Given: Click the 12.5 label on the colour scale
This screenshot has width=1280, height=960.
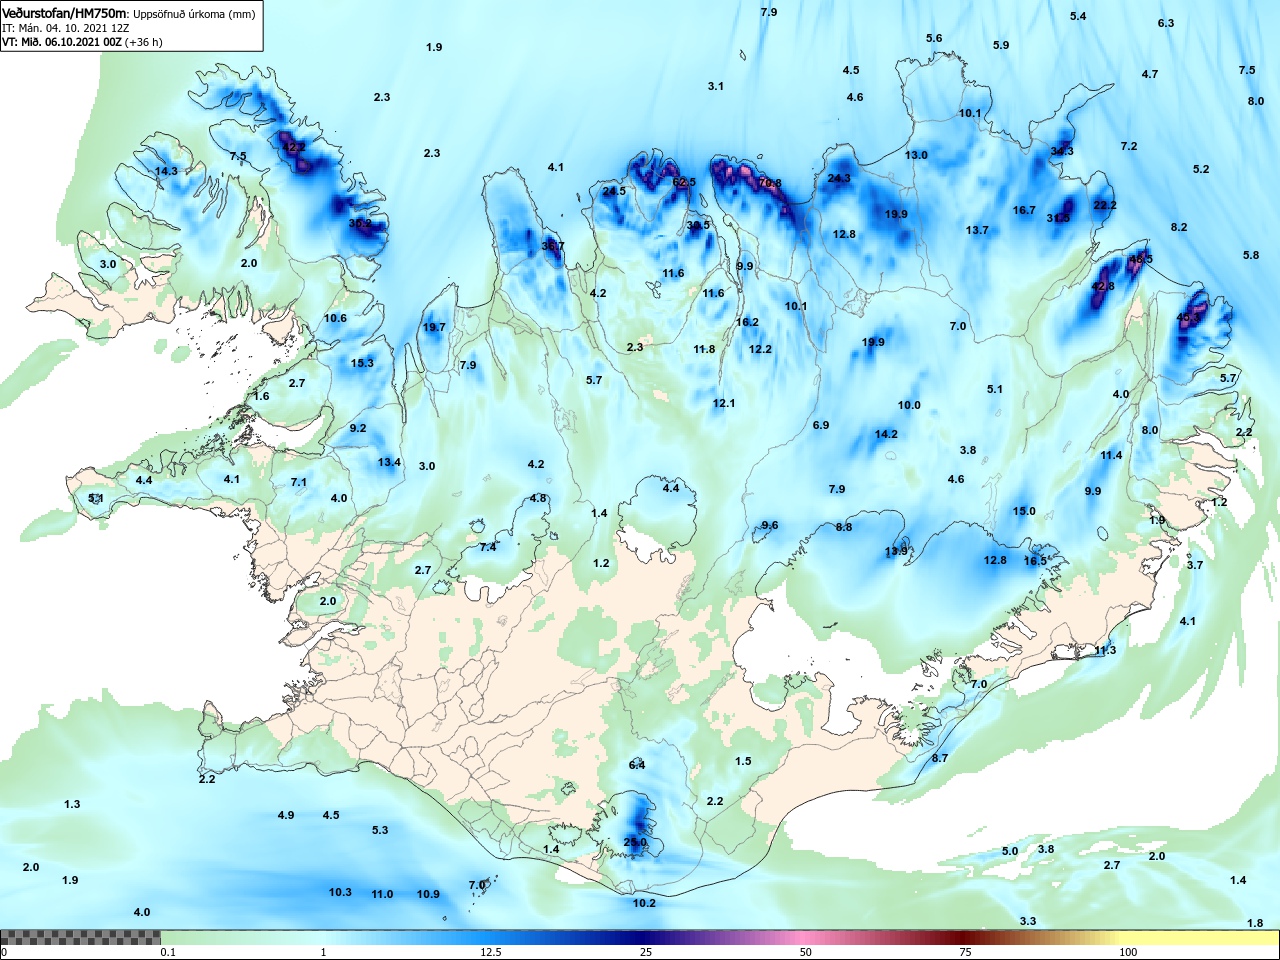Looking at the screenshot, I should click(x=491, y=952).
